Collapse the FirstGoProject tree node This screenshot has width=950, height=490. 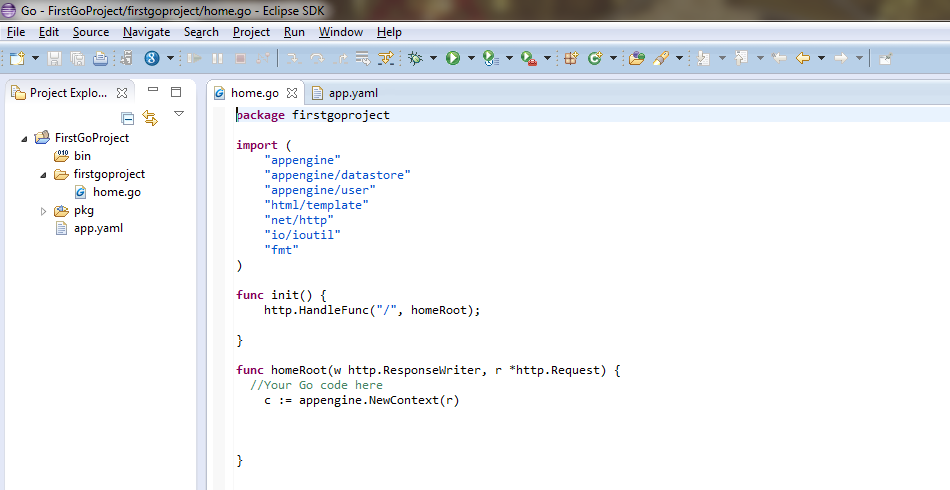tap(24, 139)
